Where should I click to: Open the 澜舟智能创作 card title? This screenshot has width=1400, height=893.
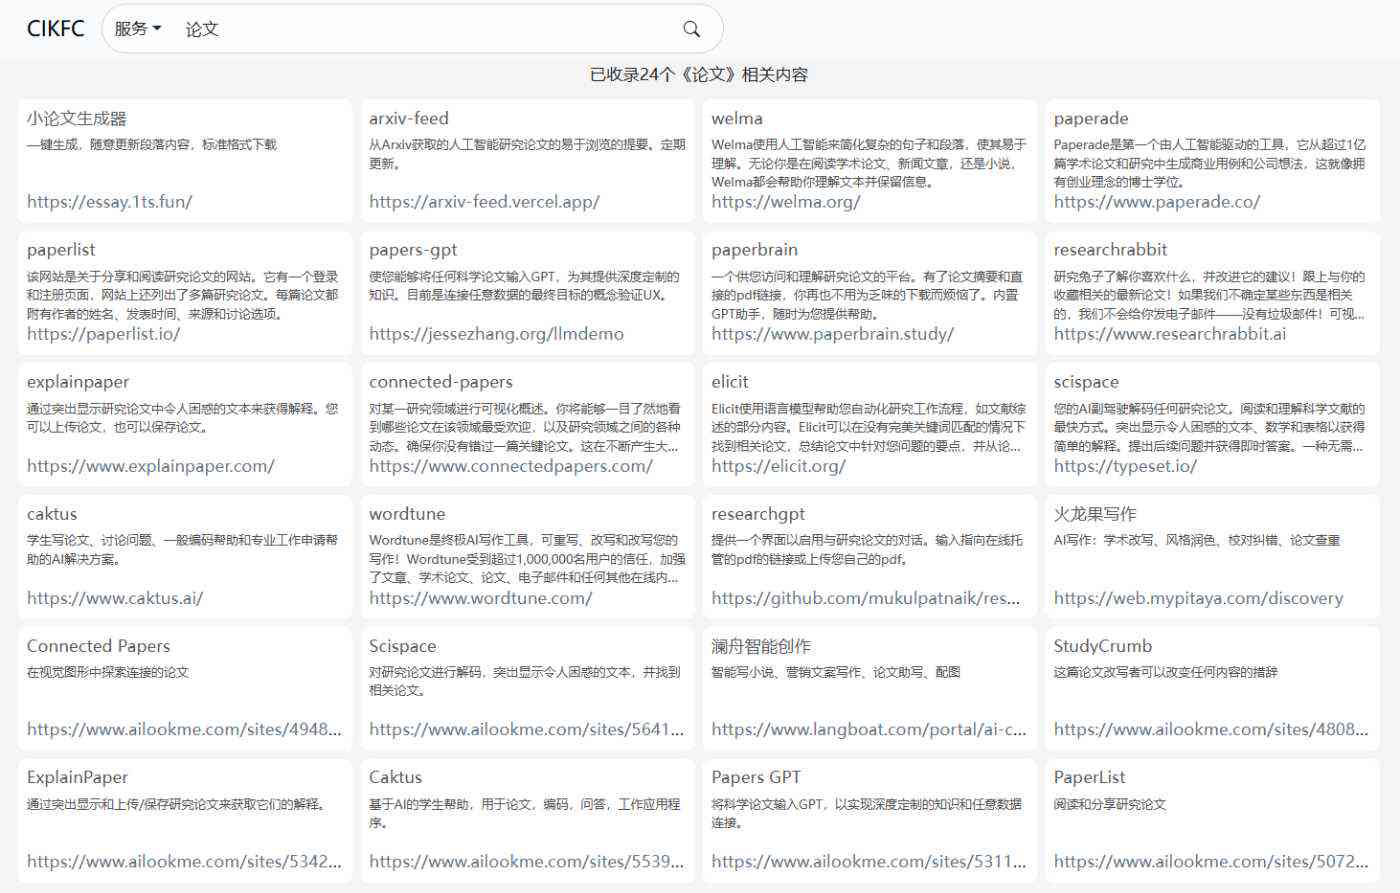[x=761, y=646]
